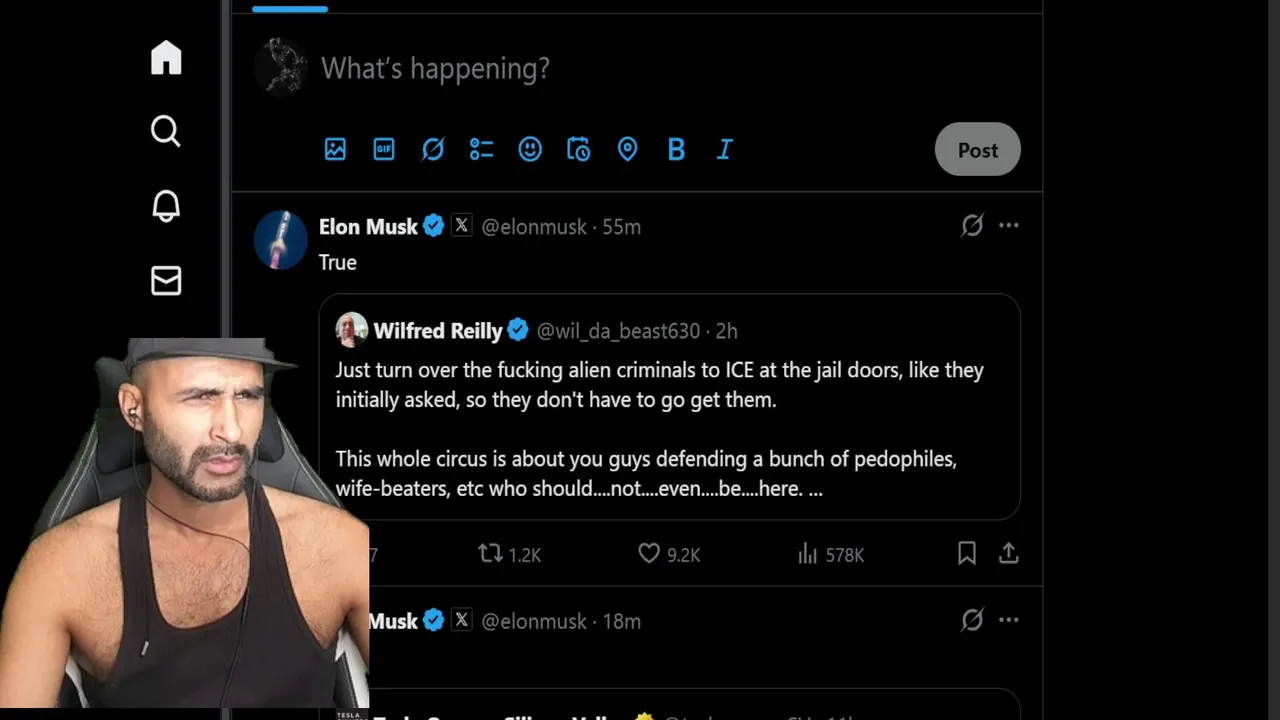
Task: Open the Messages envelope icon
Action: pyautogui.click(x=166, y=281)
